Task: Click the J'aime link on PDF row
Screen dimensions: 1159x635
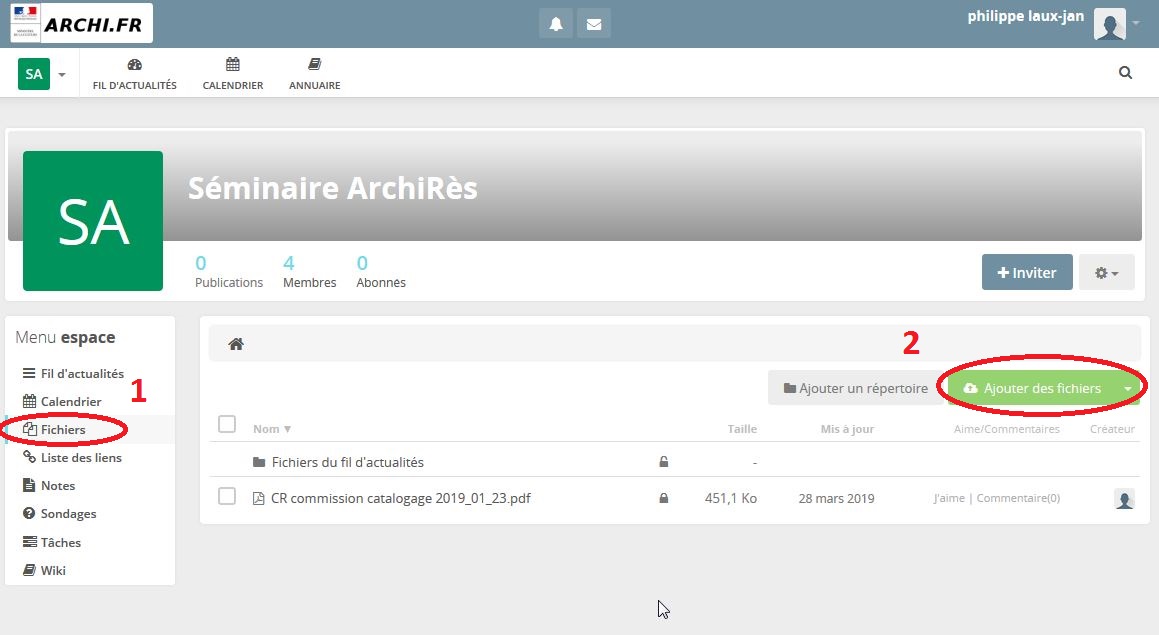Action: [949, 498]
